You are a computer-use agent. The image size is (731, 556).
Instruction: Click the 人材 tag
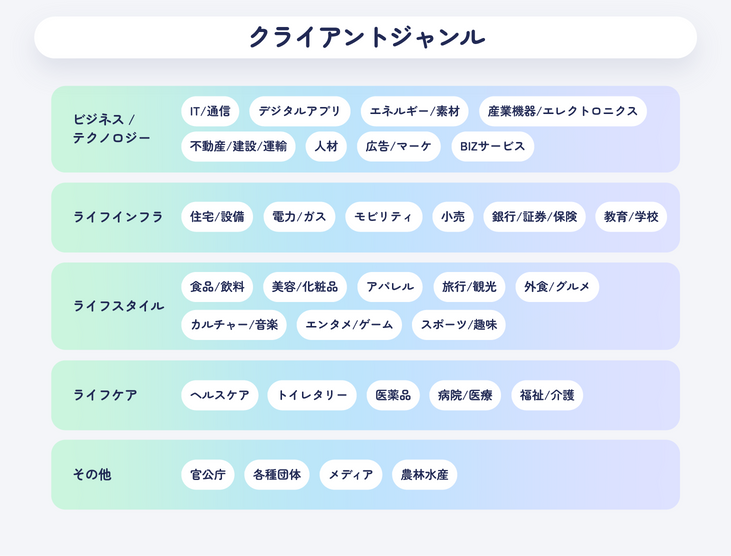tap(326, 146)
